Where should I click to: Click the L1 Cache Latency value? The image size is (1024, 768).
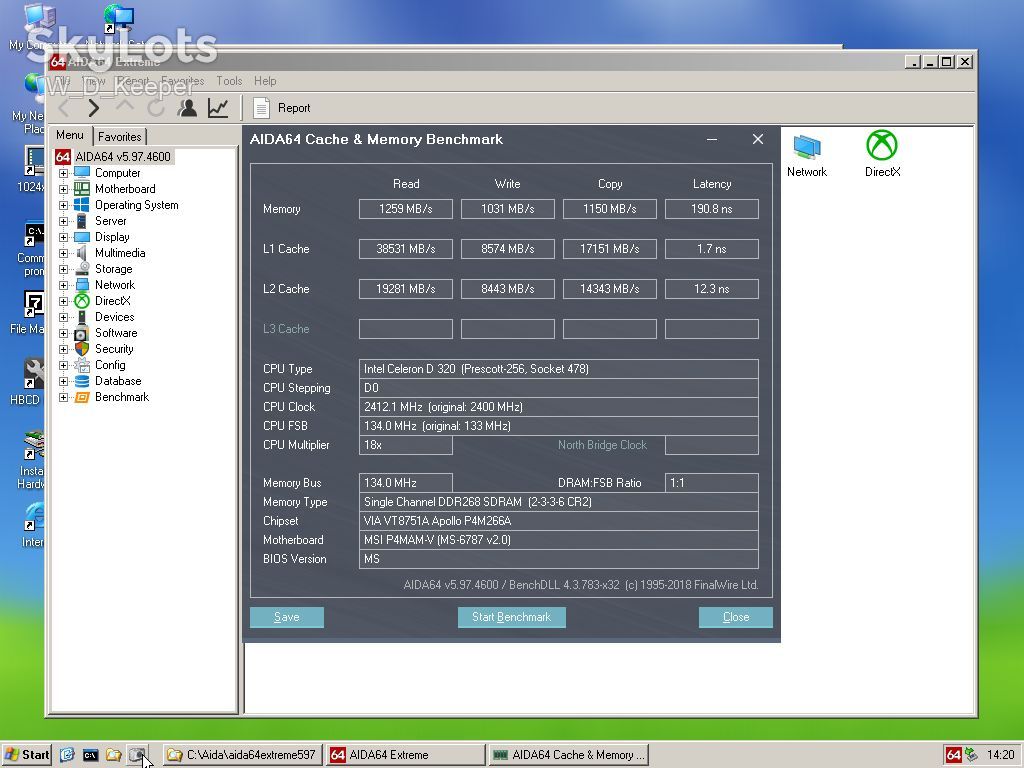(x=712, y=249)
